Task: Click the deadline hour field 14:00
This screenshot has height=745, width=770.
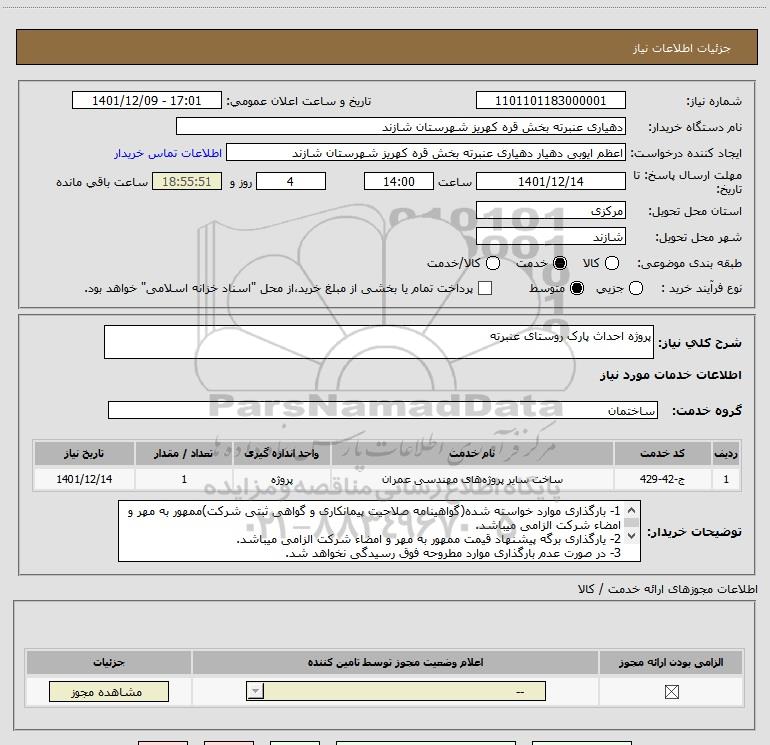Action: (x=399, y=182)
